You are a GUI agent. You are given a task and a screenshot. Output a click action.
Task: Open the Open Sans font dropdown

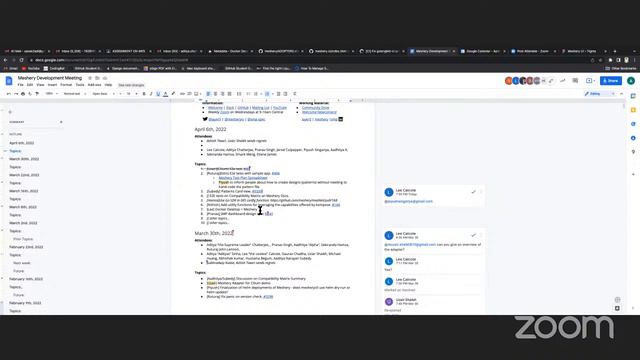(x=102, y=94)
